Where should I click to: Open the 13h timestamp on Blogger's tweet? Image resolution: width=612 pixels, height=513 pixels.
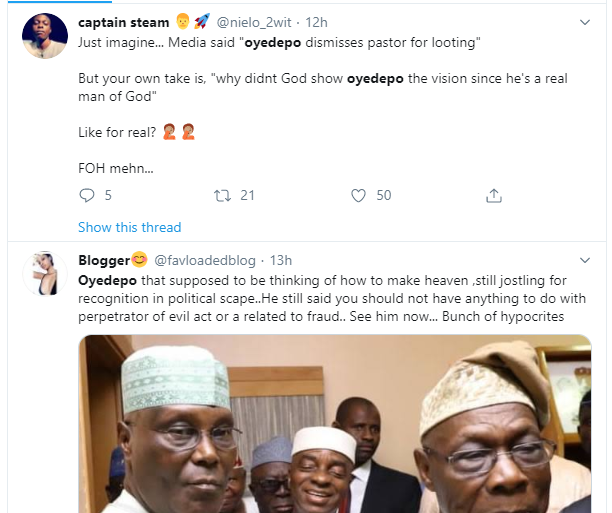(283, 260)
